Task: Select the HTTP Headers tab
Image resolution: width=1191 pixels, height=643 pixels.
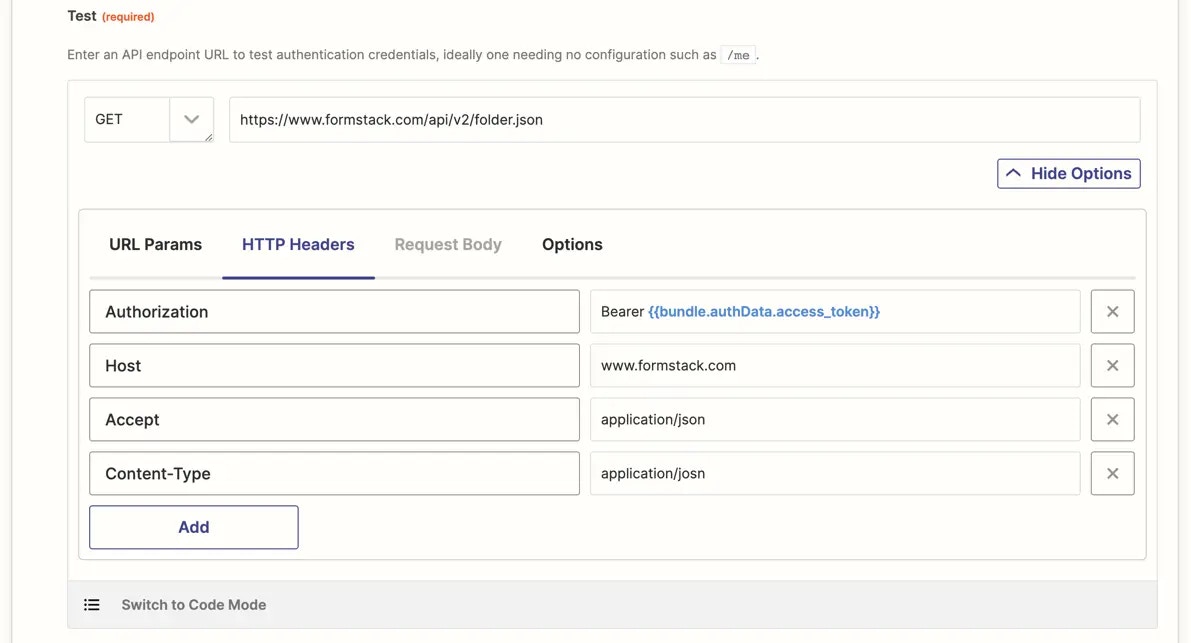Action: point(298,244)
